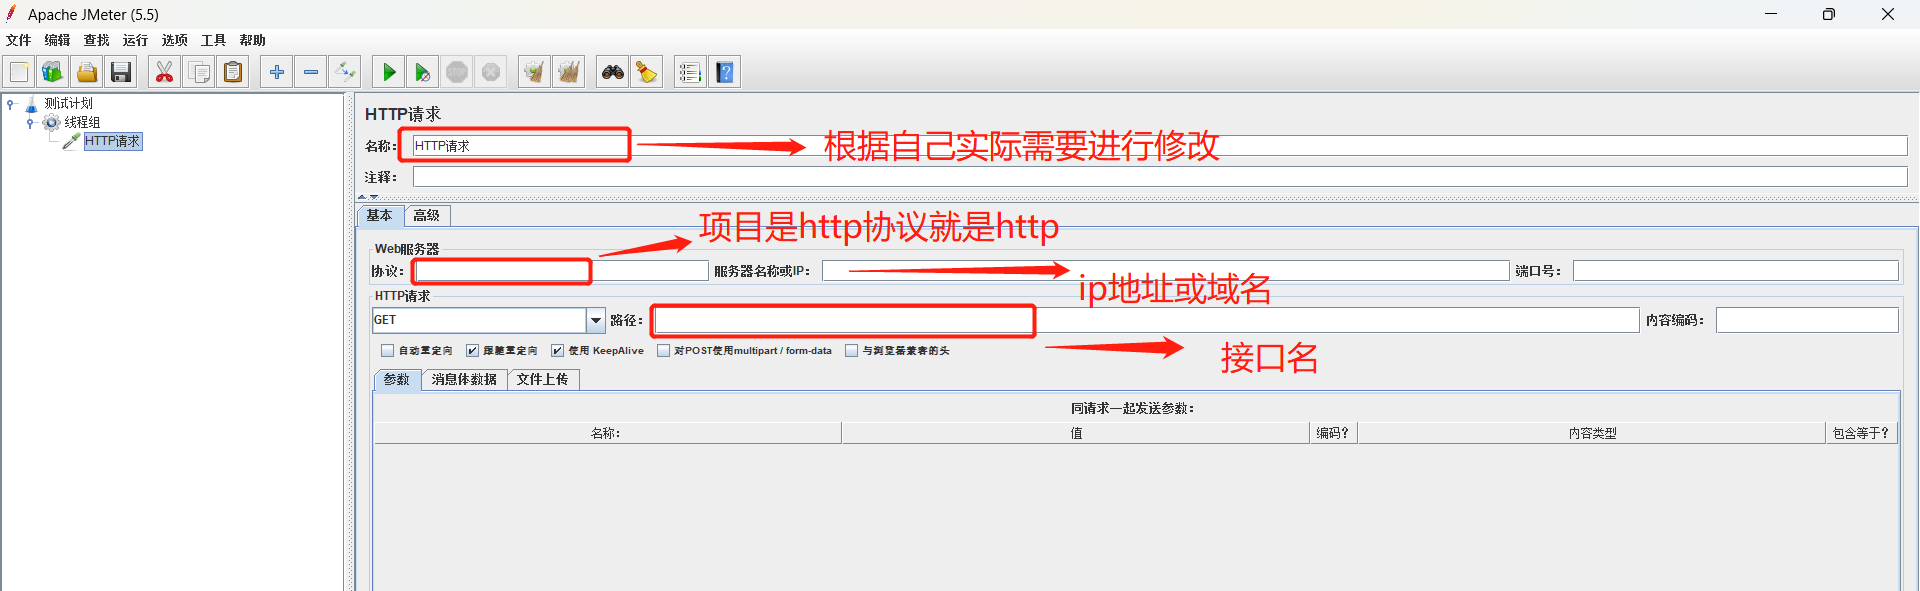This screenshot has height=591, width=1920.
Task: Open the GET method dropdown arrow
Action: 596,320
